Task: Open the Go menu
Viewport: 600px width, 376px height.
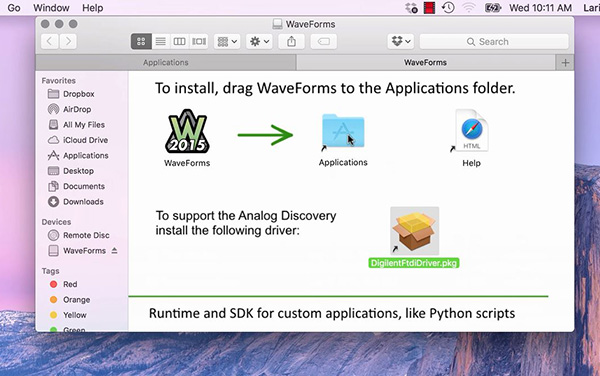Action: pyautogui.click(x=14, y=8)
